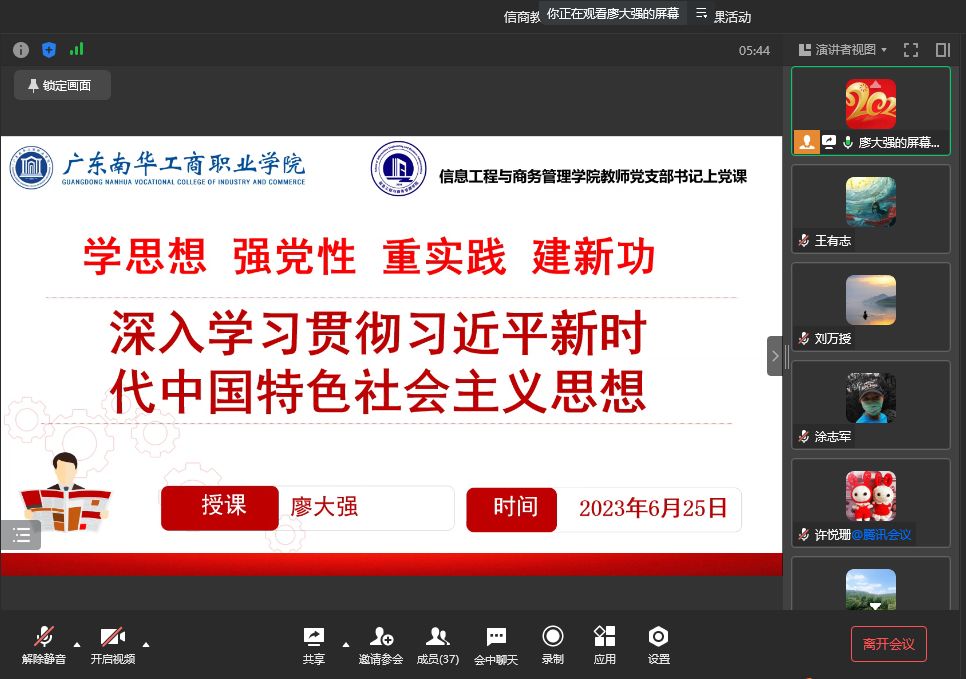
Task: Select 王有志 participant thumbnail
Action: pyautogui.click(x=870, y=210)
